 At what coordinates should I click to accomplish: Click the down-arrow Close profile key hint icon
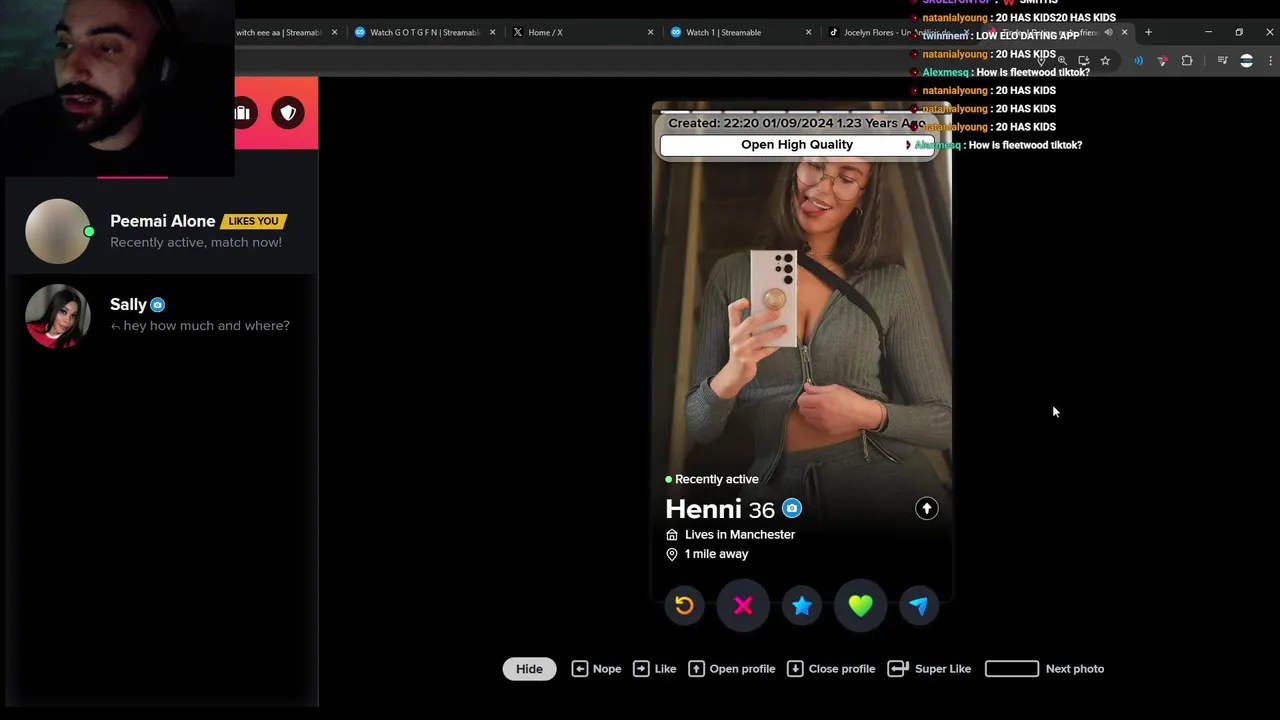[795, 669]
